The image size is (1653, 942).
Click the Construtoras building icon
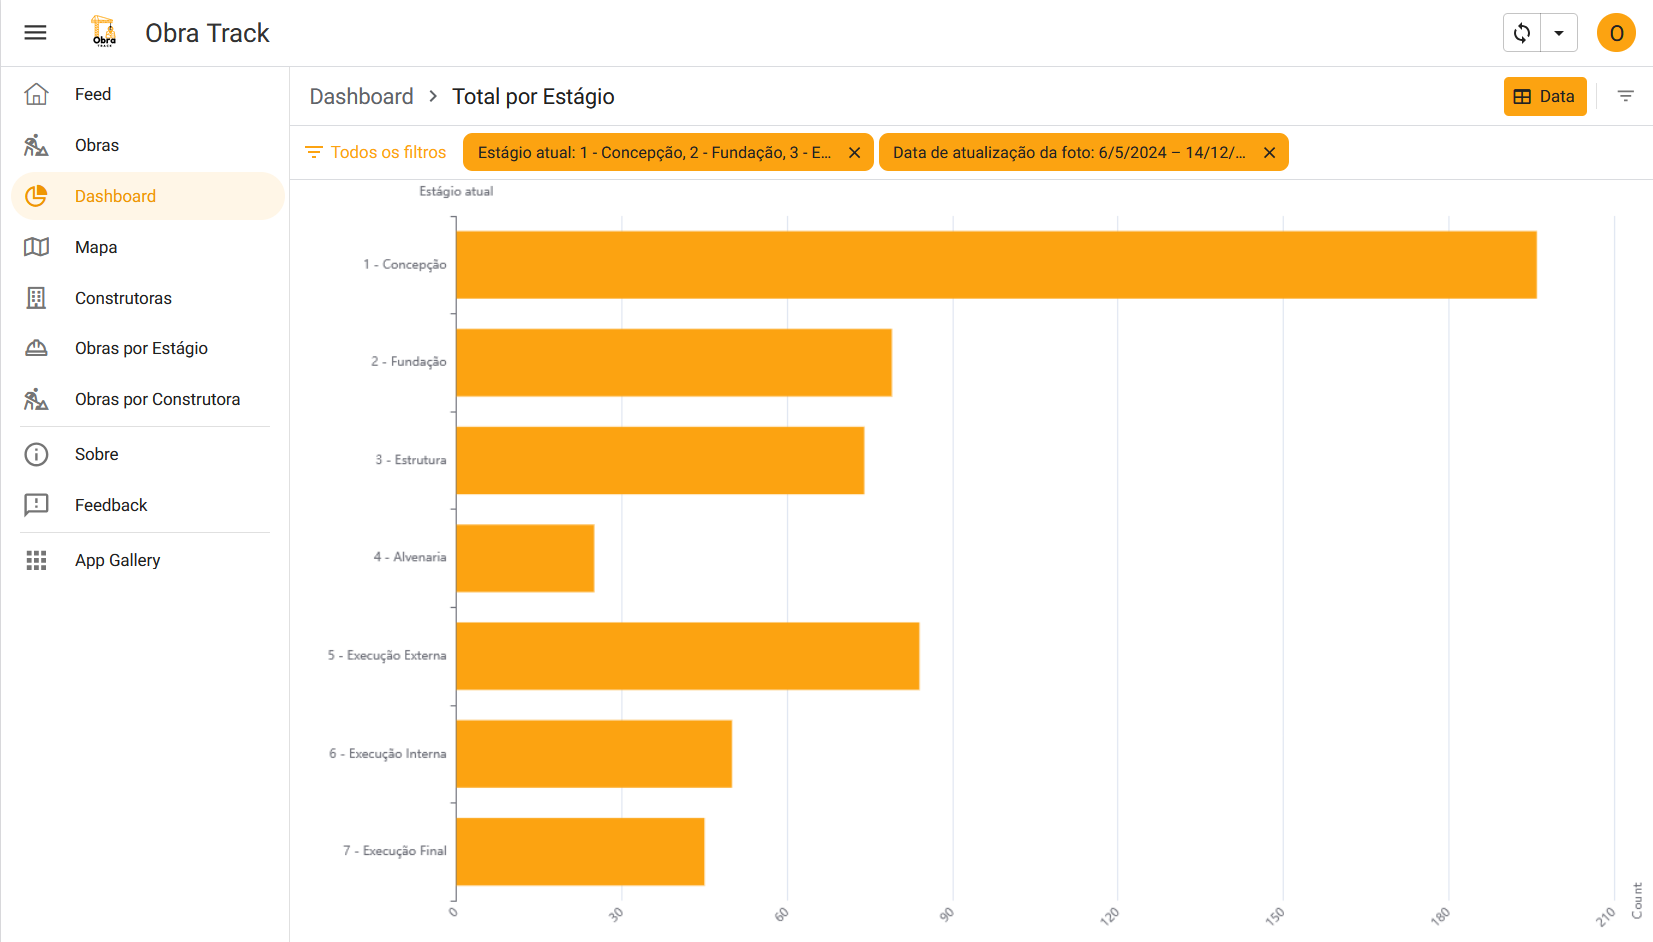click(37, 298)
